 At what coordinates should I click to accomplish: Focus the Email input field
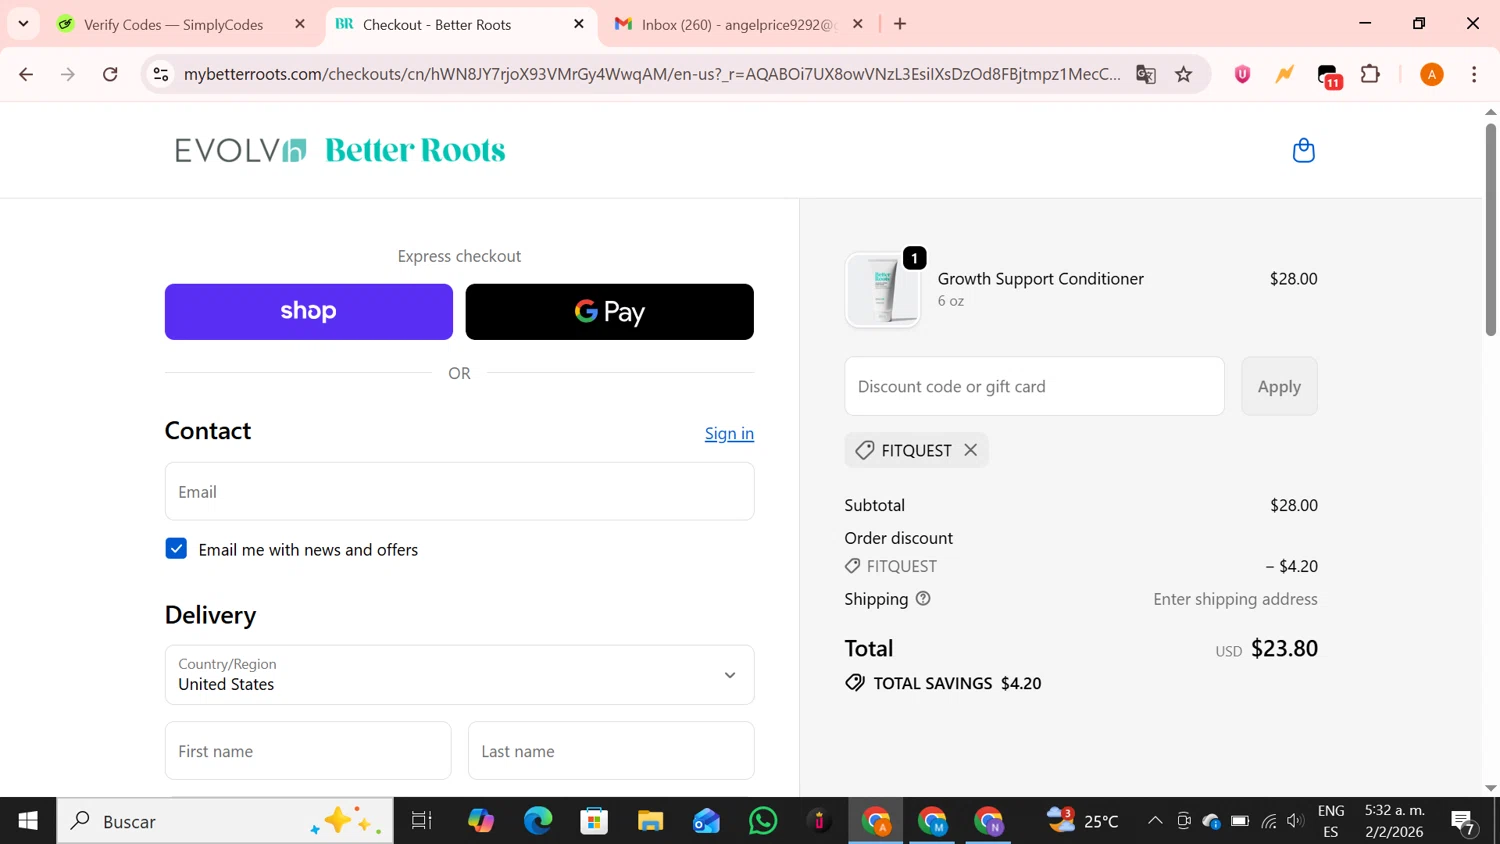(459, 491)
